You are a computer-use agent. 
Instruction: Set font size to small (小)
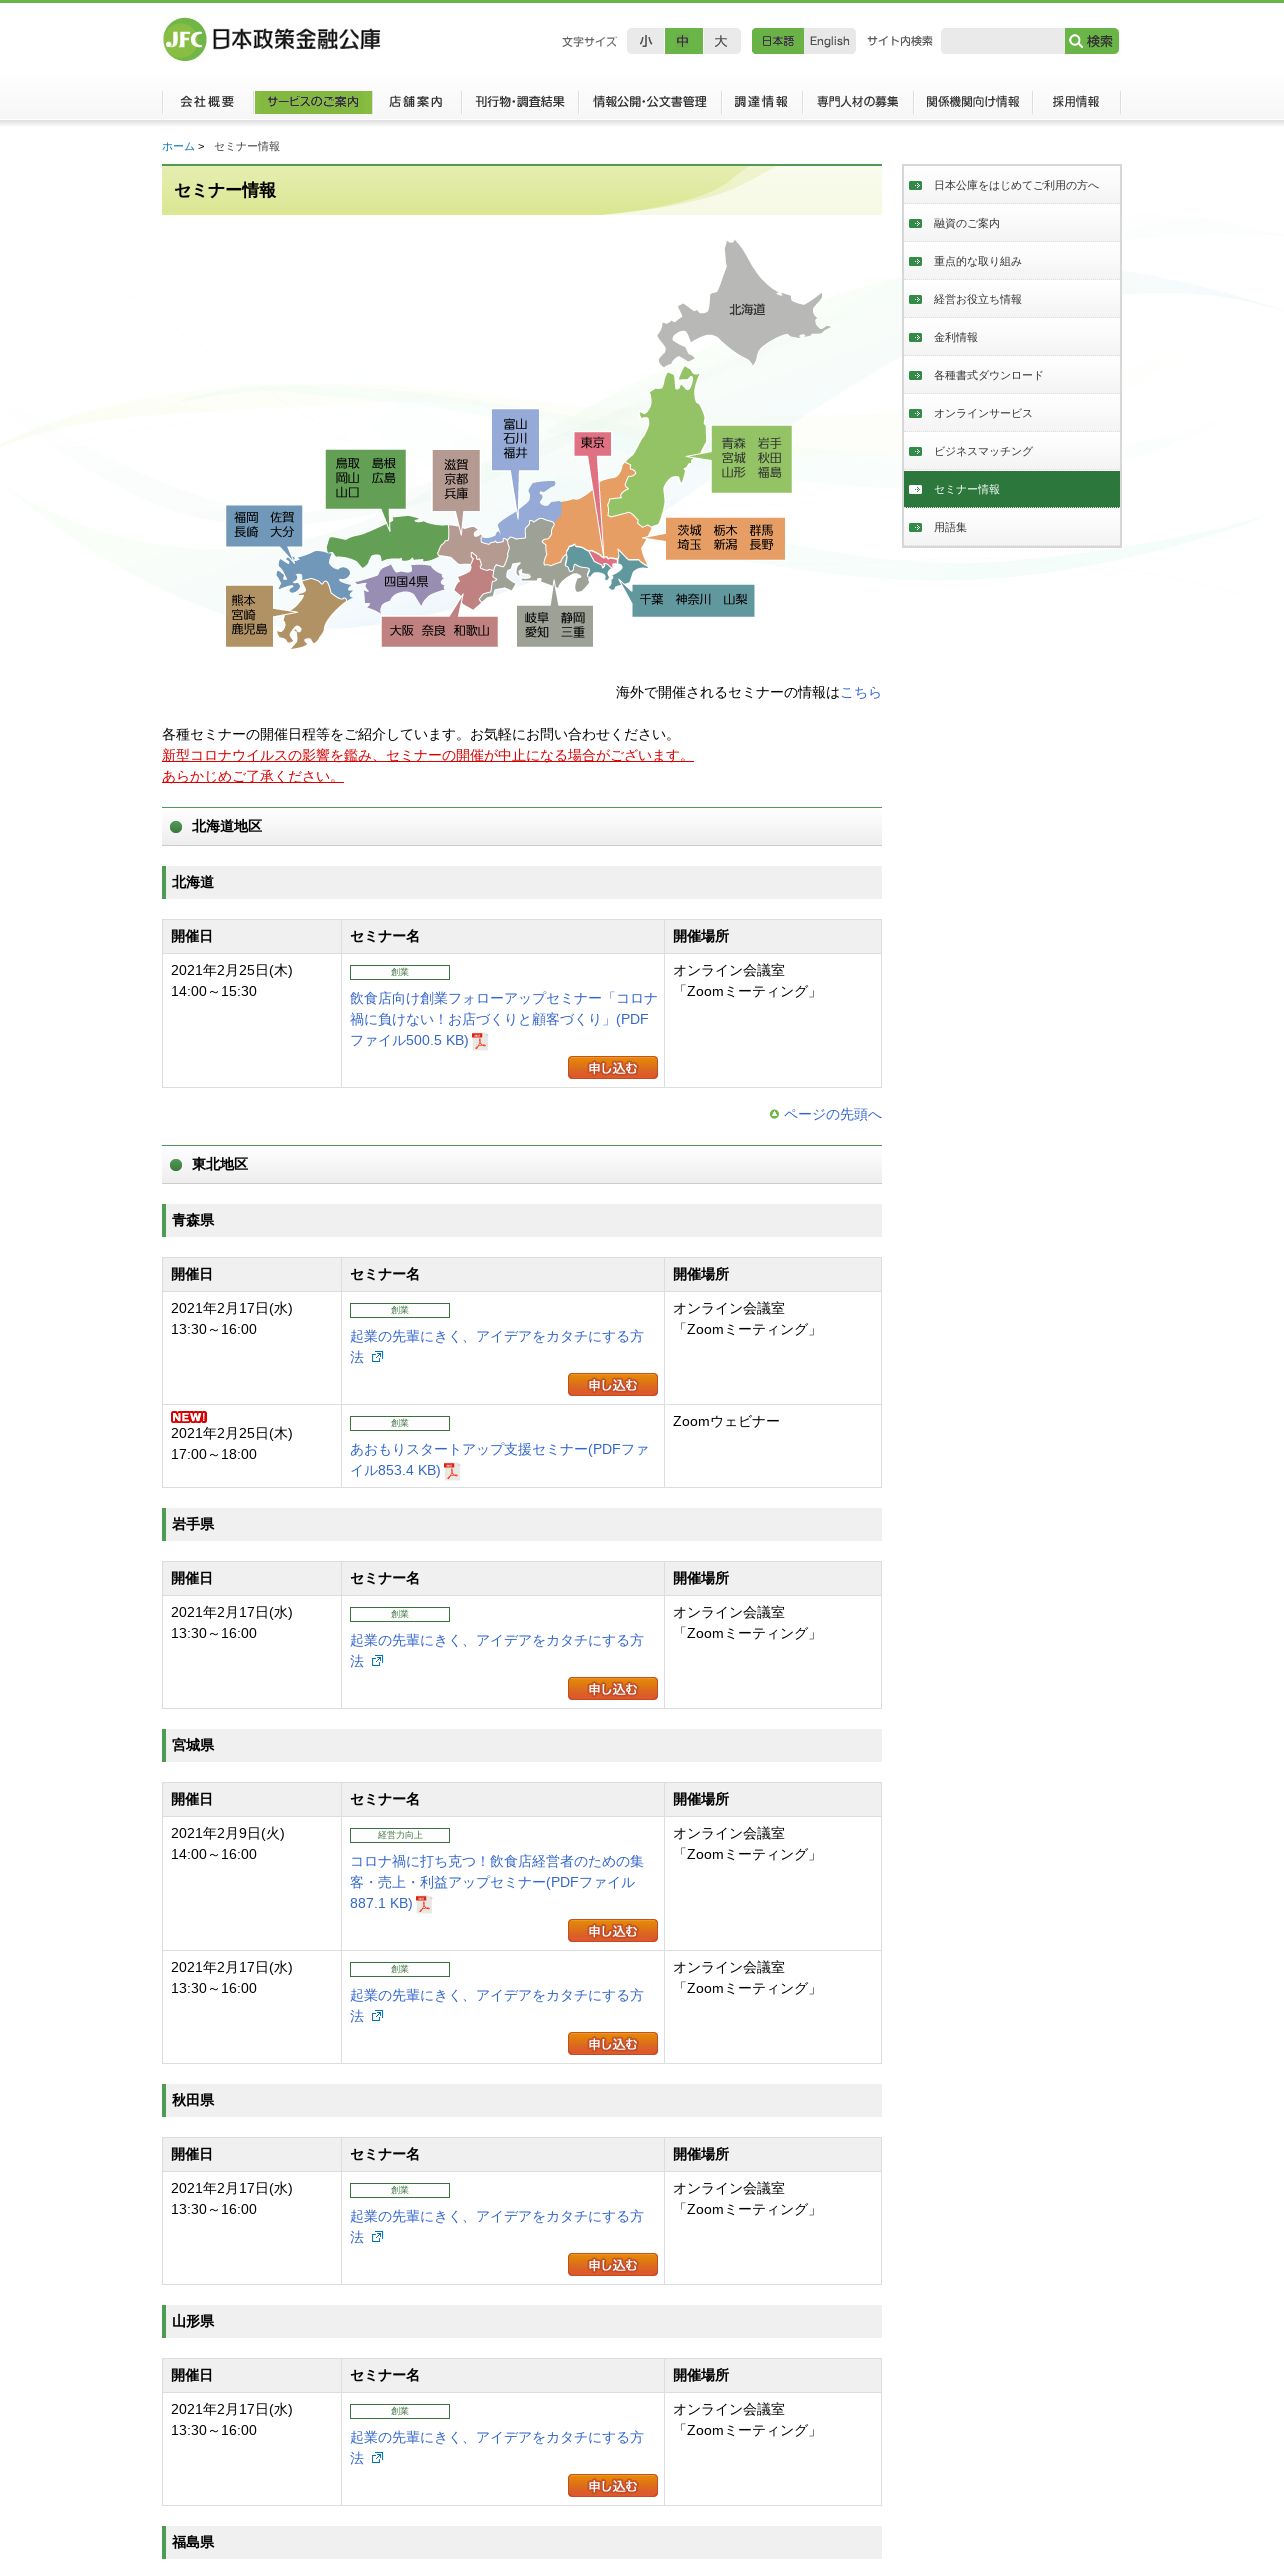[x=646, y=41]
